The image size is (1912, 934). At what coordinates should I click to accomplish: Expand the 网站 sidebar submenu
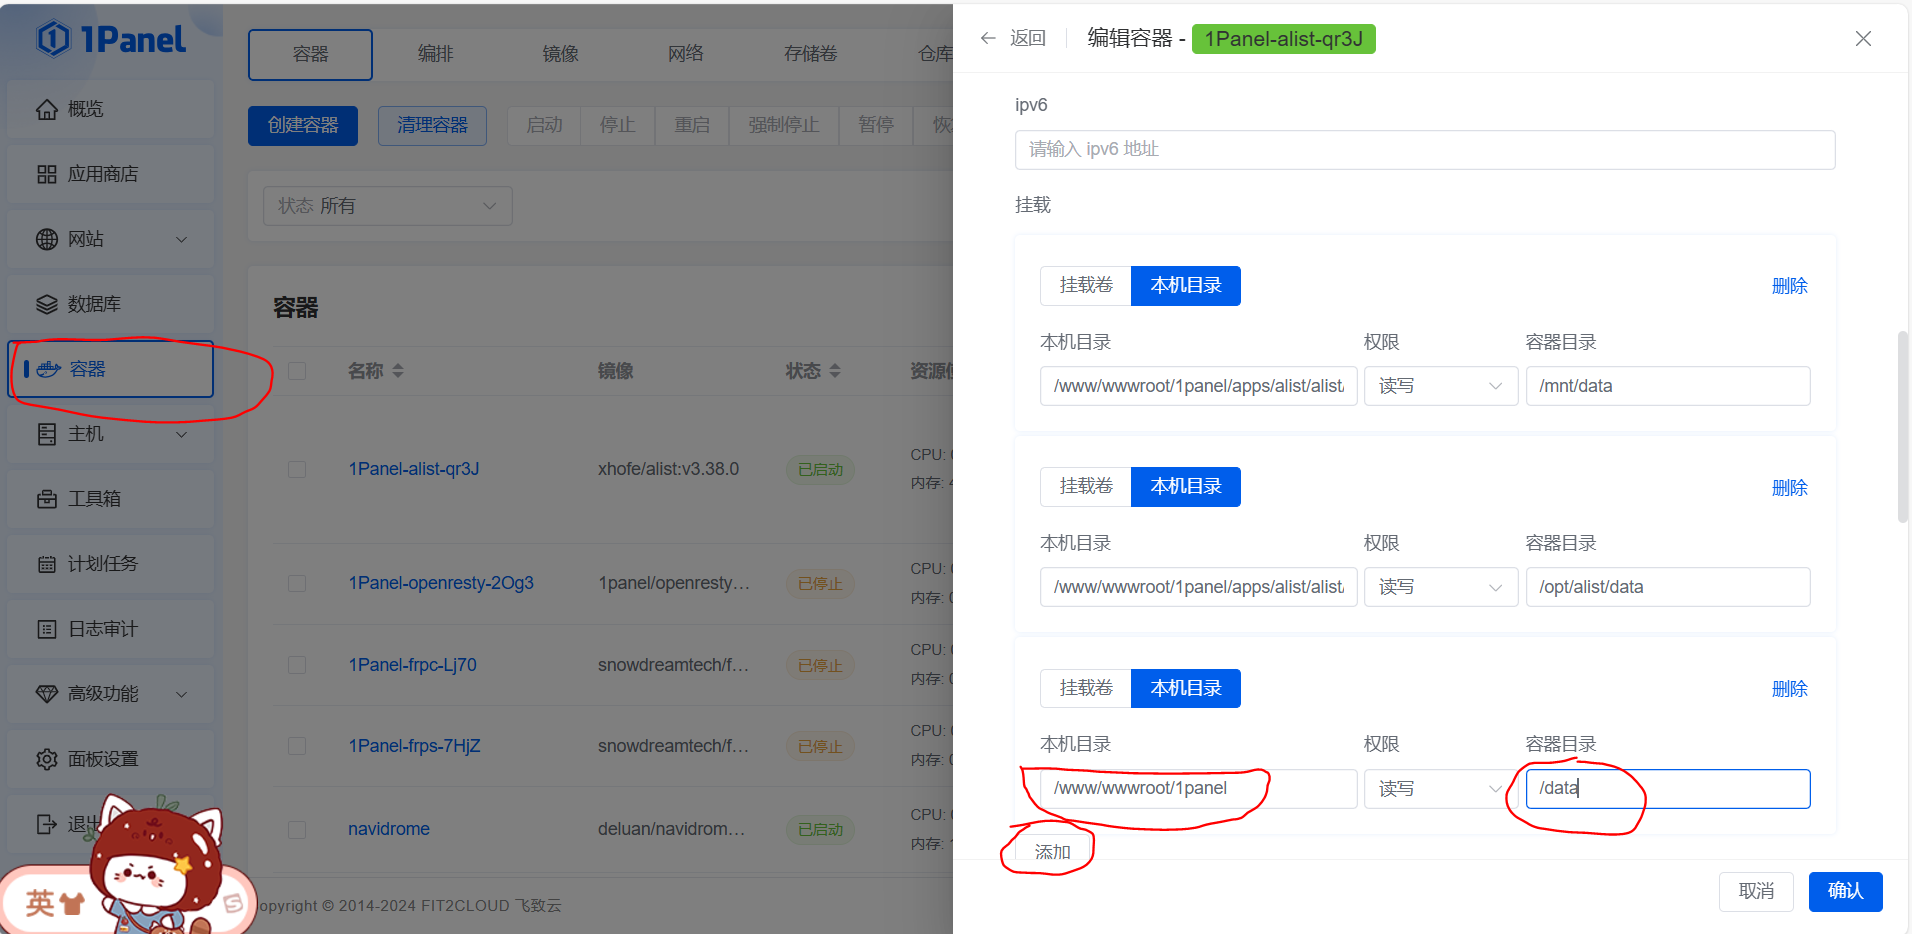(x=181, y=239)
